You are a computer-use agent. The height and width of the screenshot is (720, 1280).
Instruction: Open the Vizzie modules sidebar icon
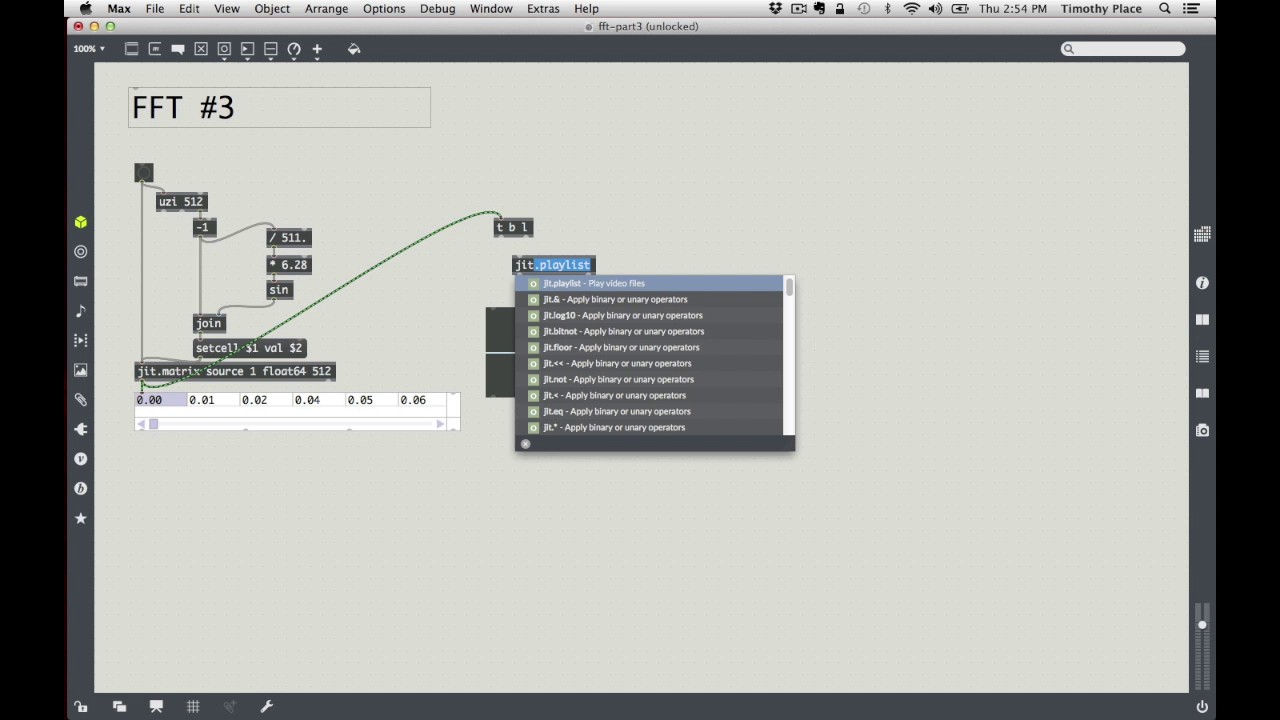click(x=81, y=459)
